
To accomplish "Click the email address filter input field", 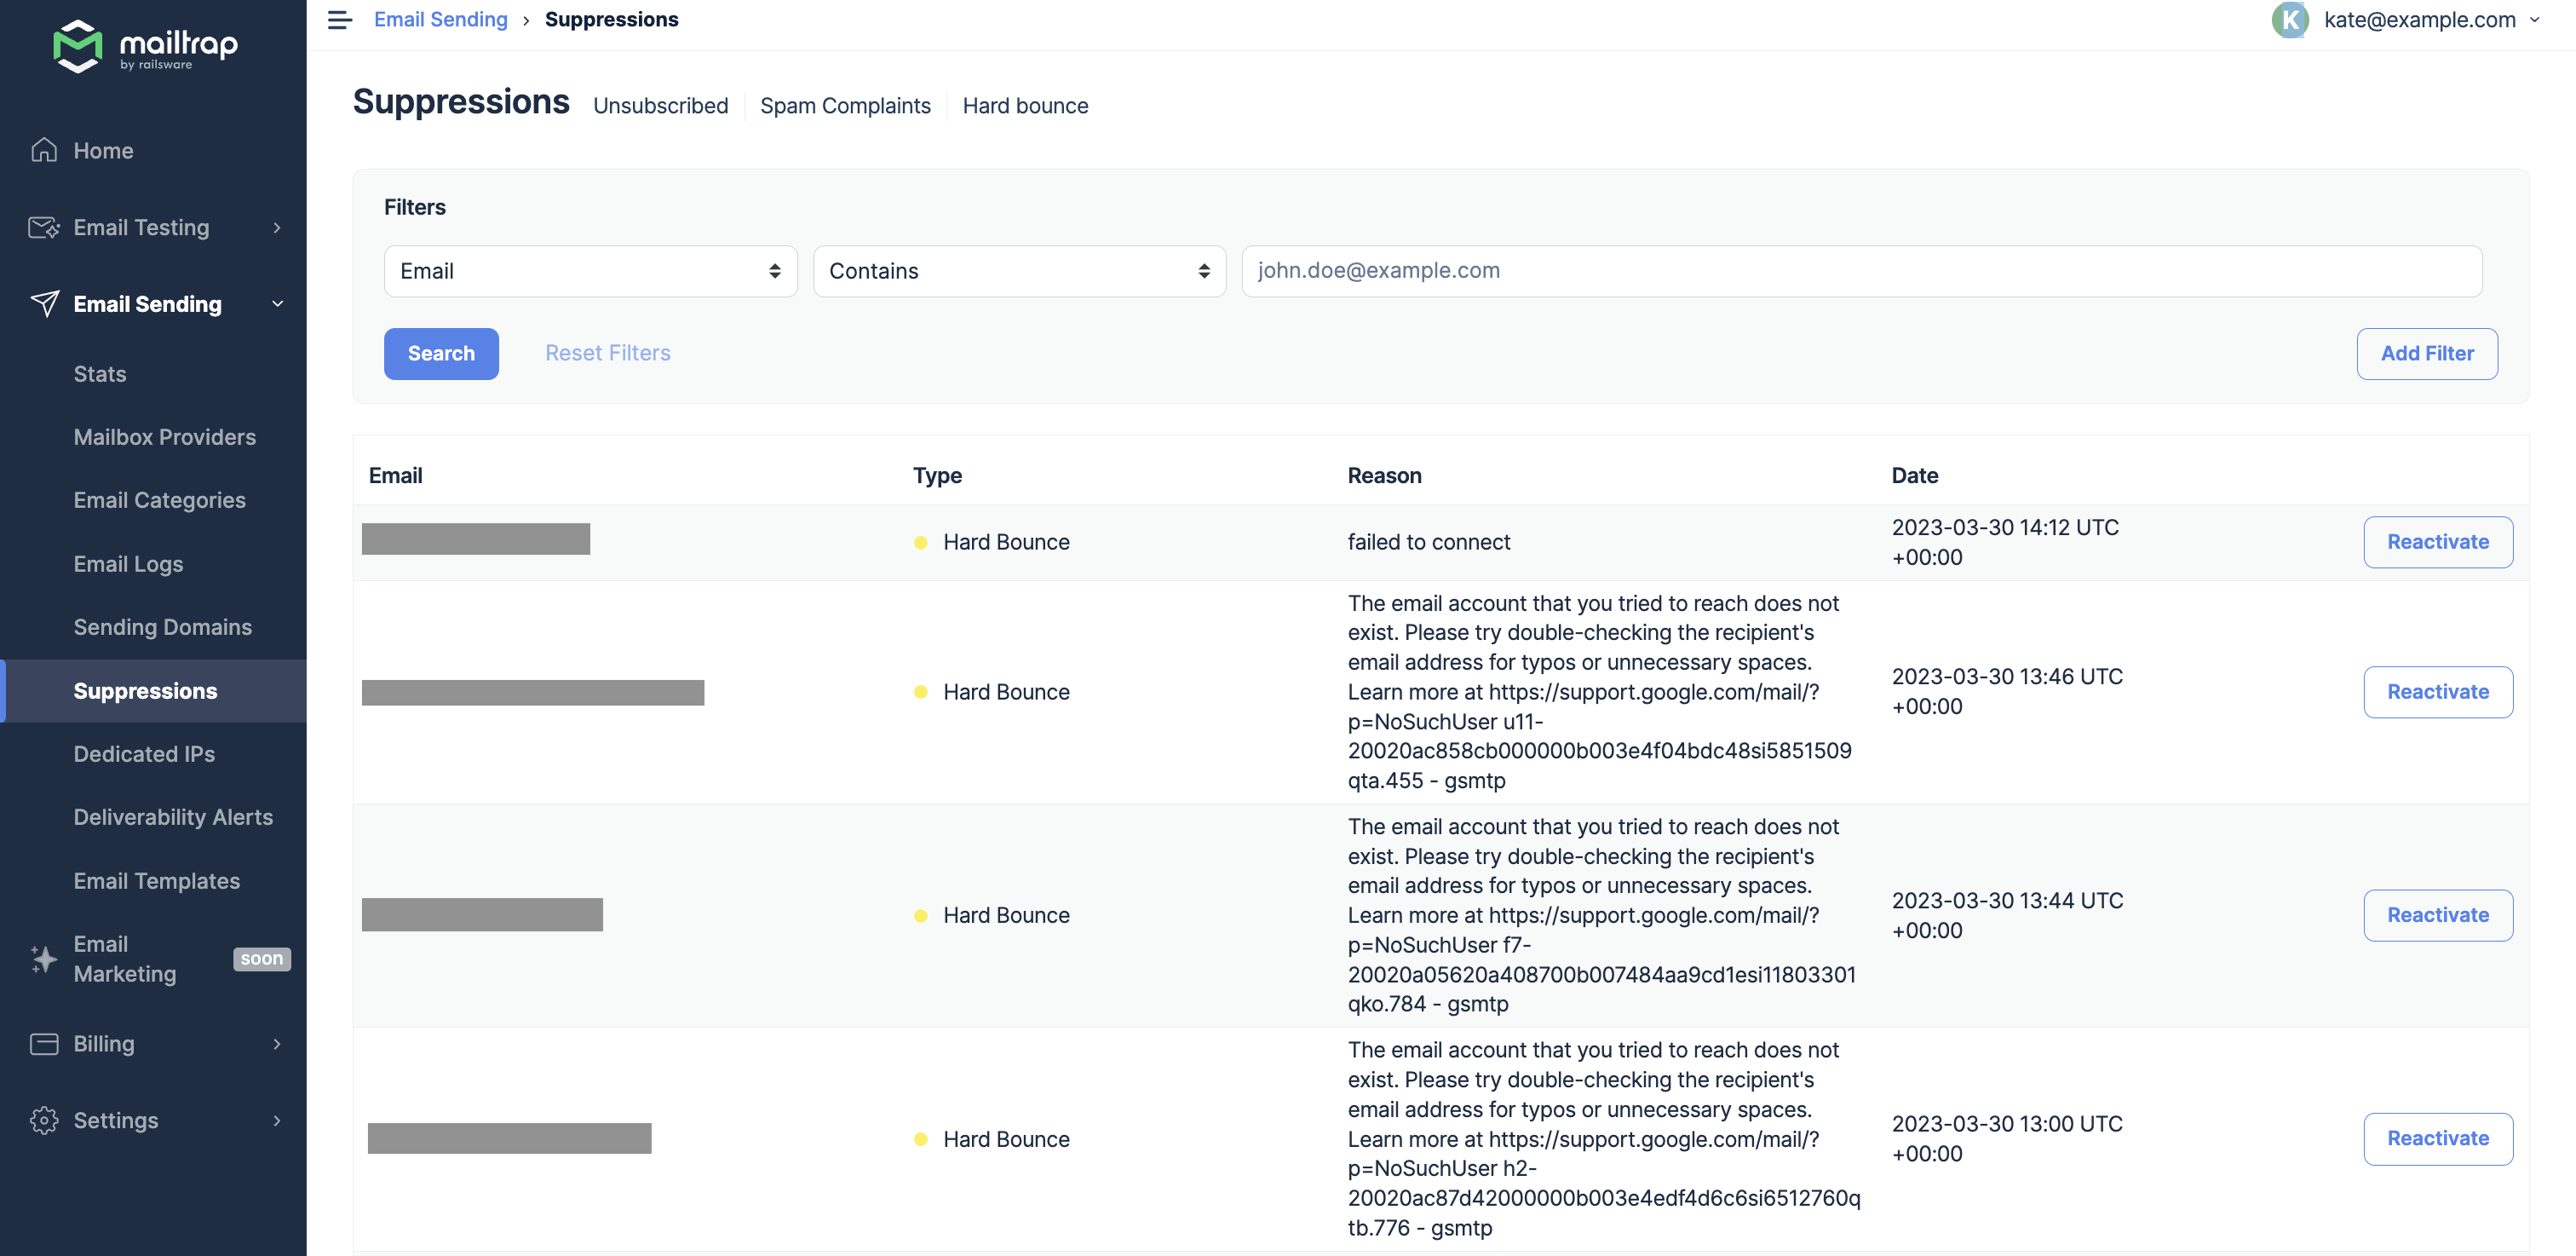I will 1860,270.
